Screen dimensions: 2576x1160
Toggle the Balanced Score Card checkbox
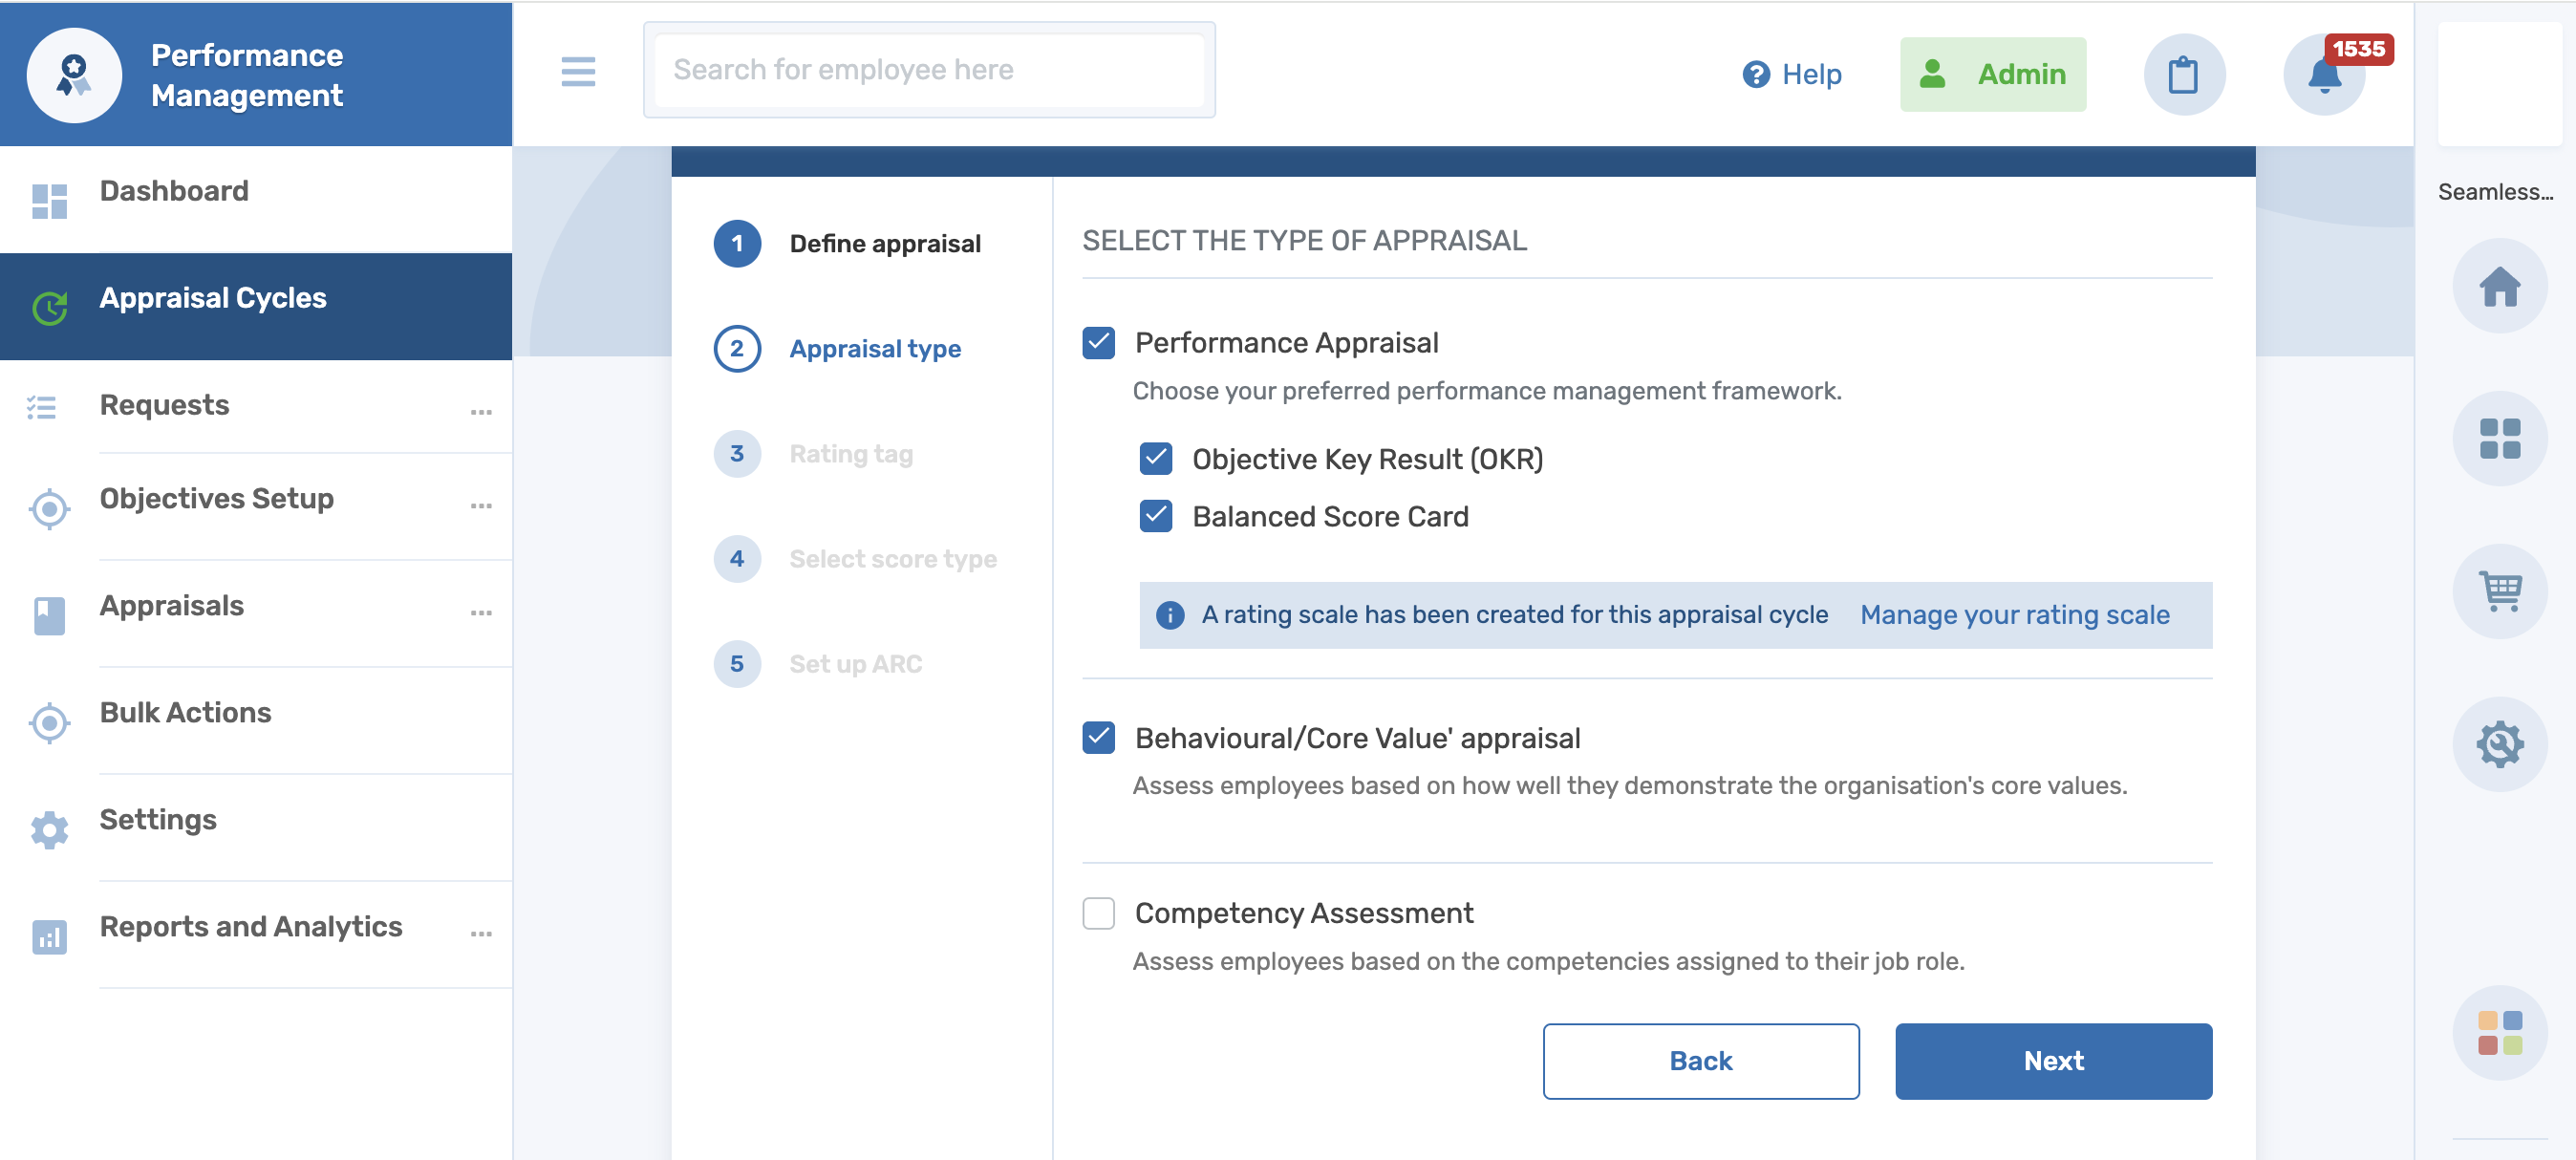coord(1155,516)
